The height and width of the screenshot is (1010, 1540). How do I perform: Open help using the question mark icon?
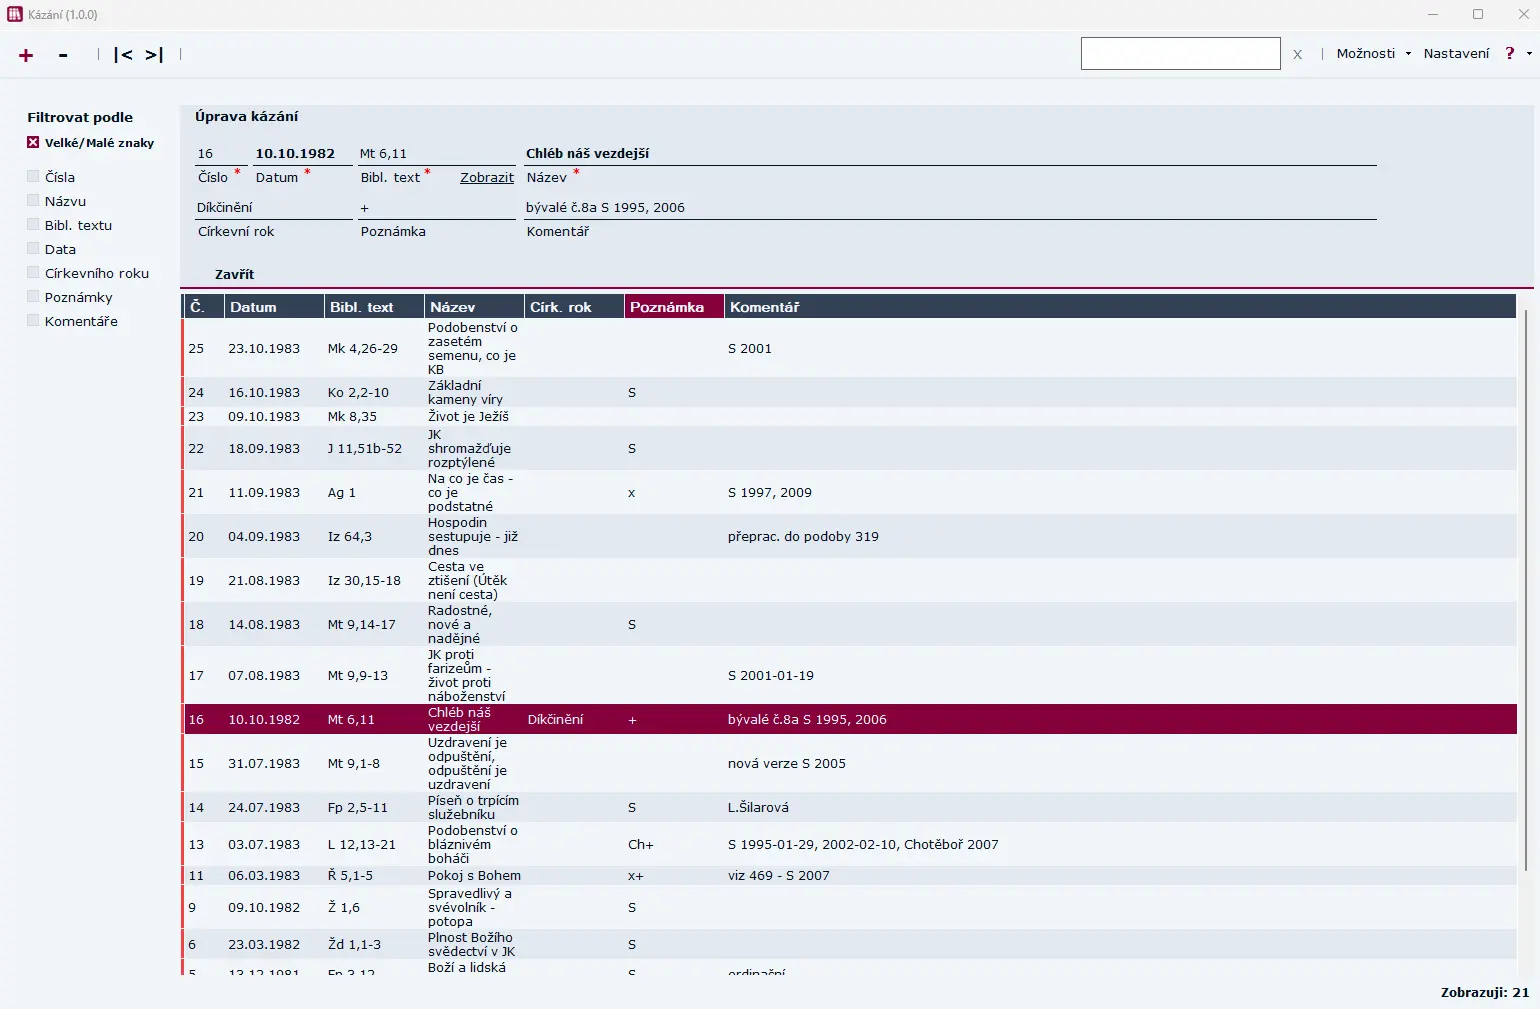(x=1510, y=53)
